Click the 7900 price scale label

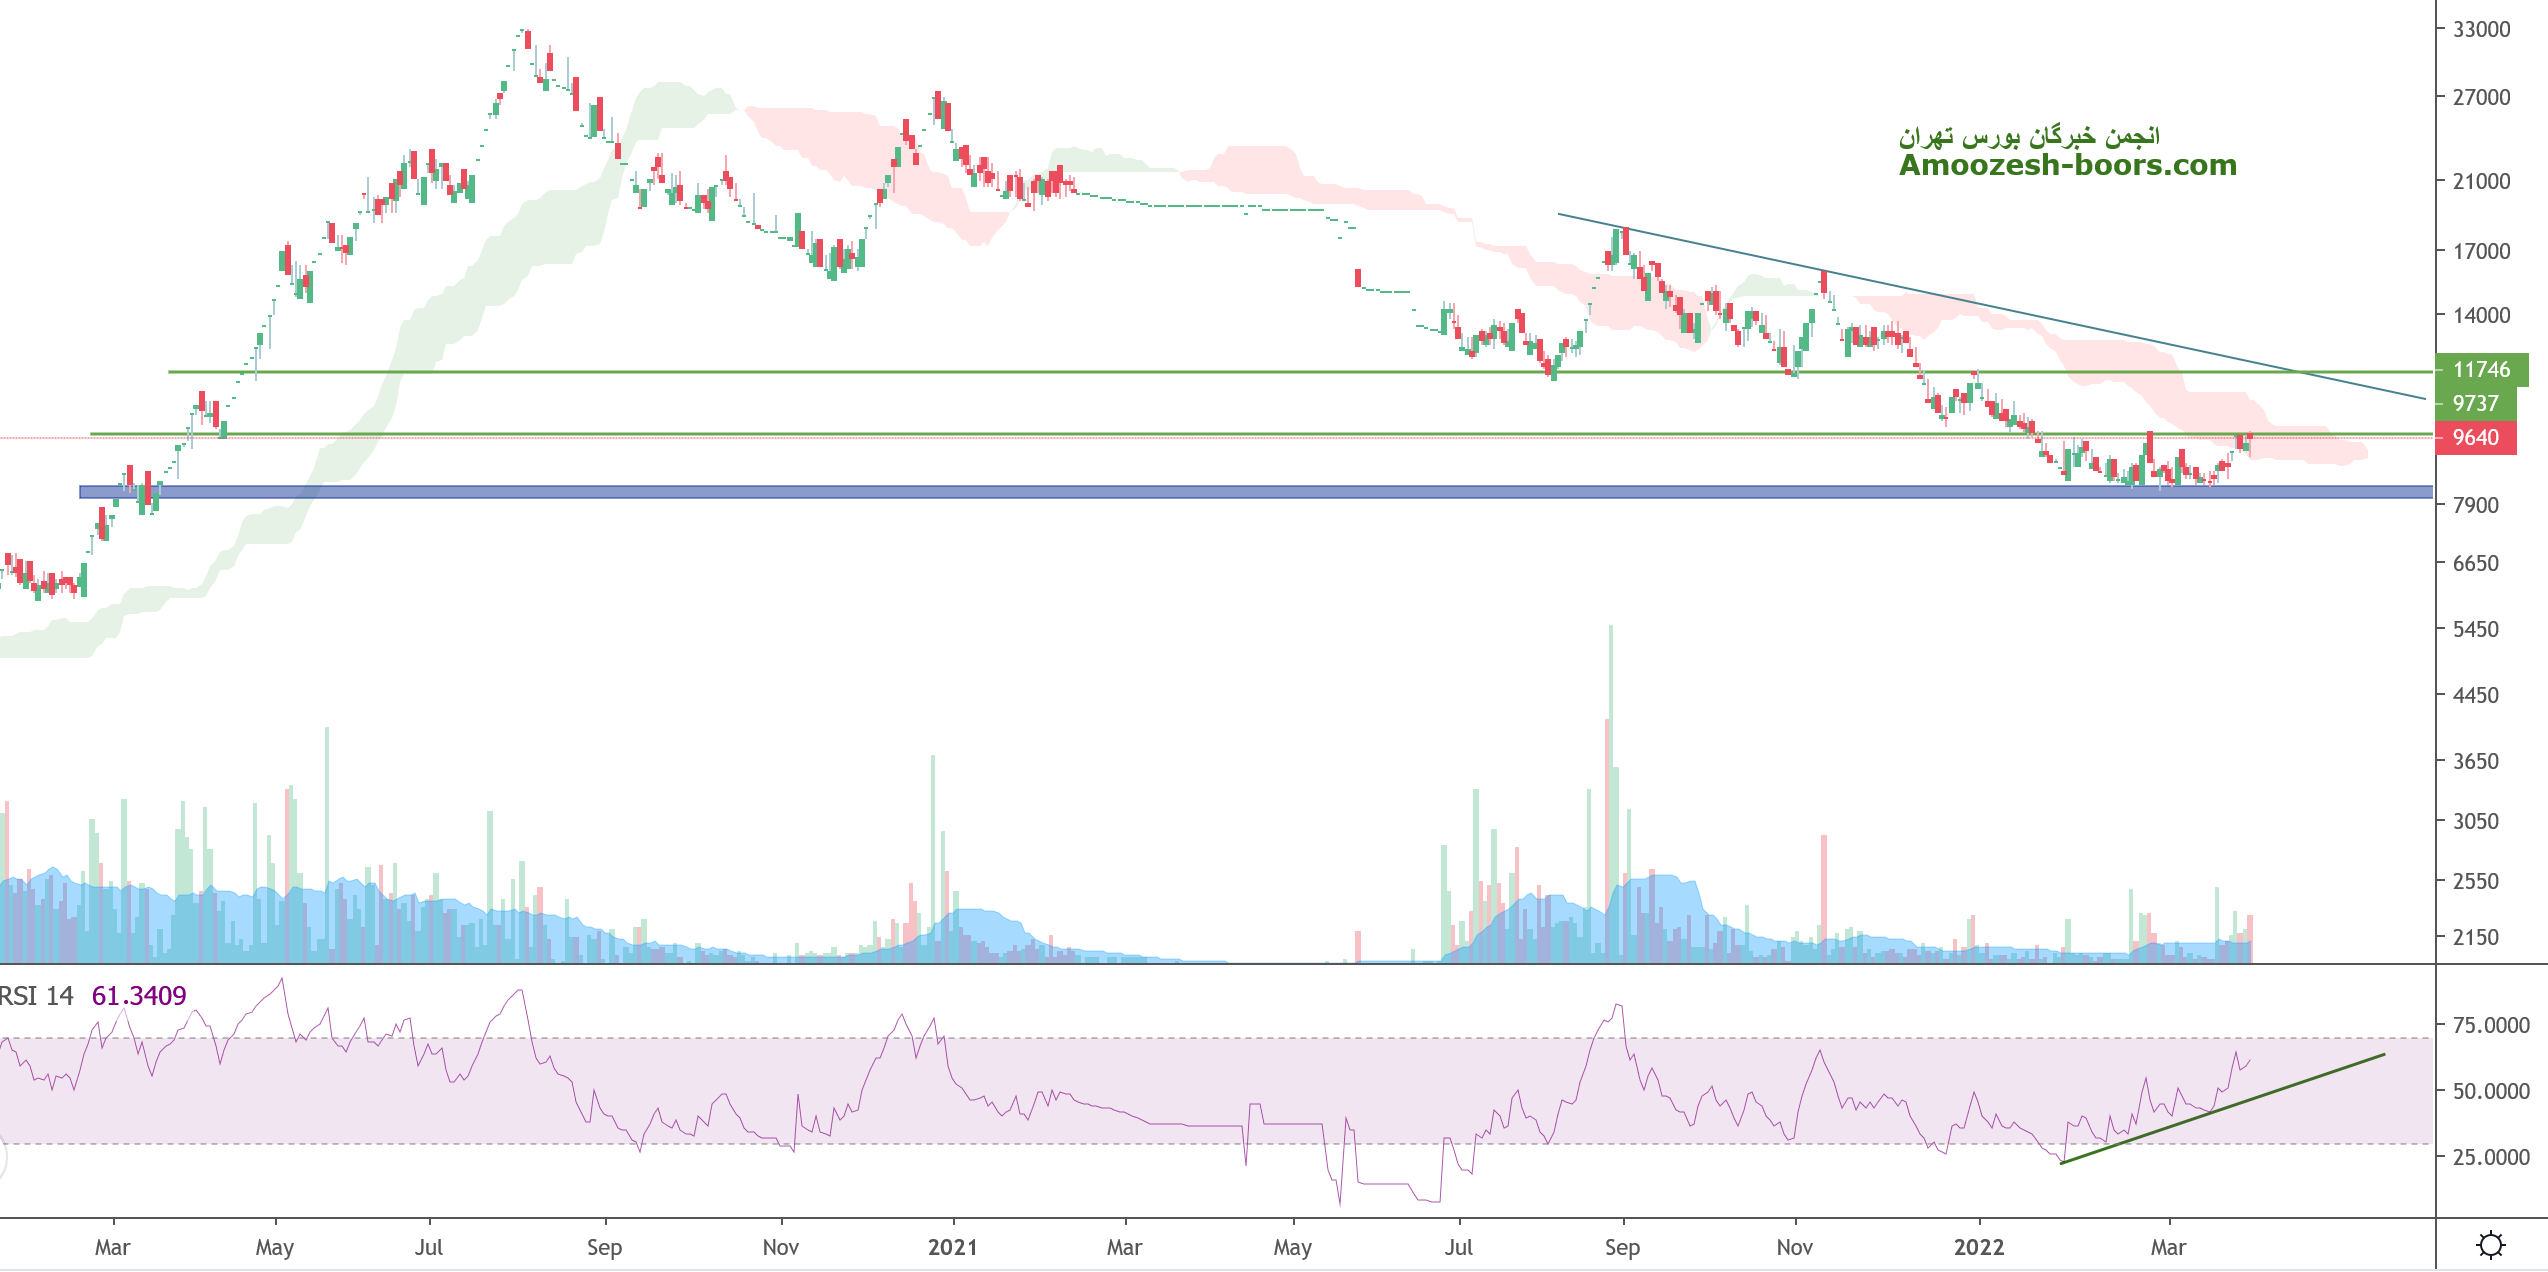[x=2475, y=506]
